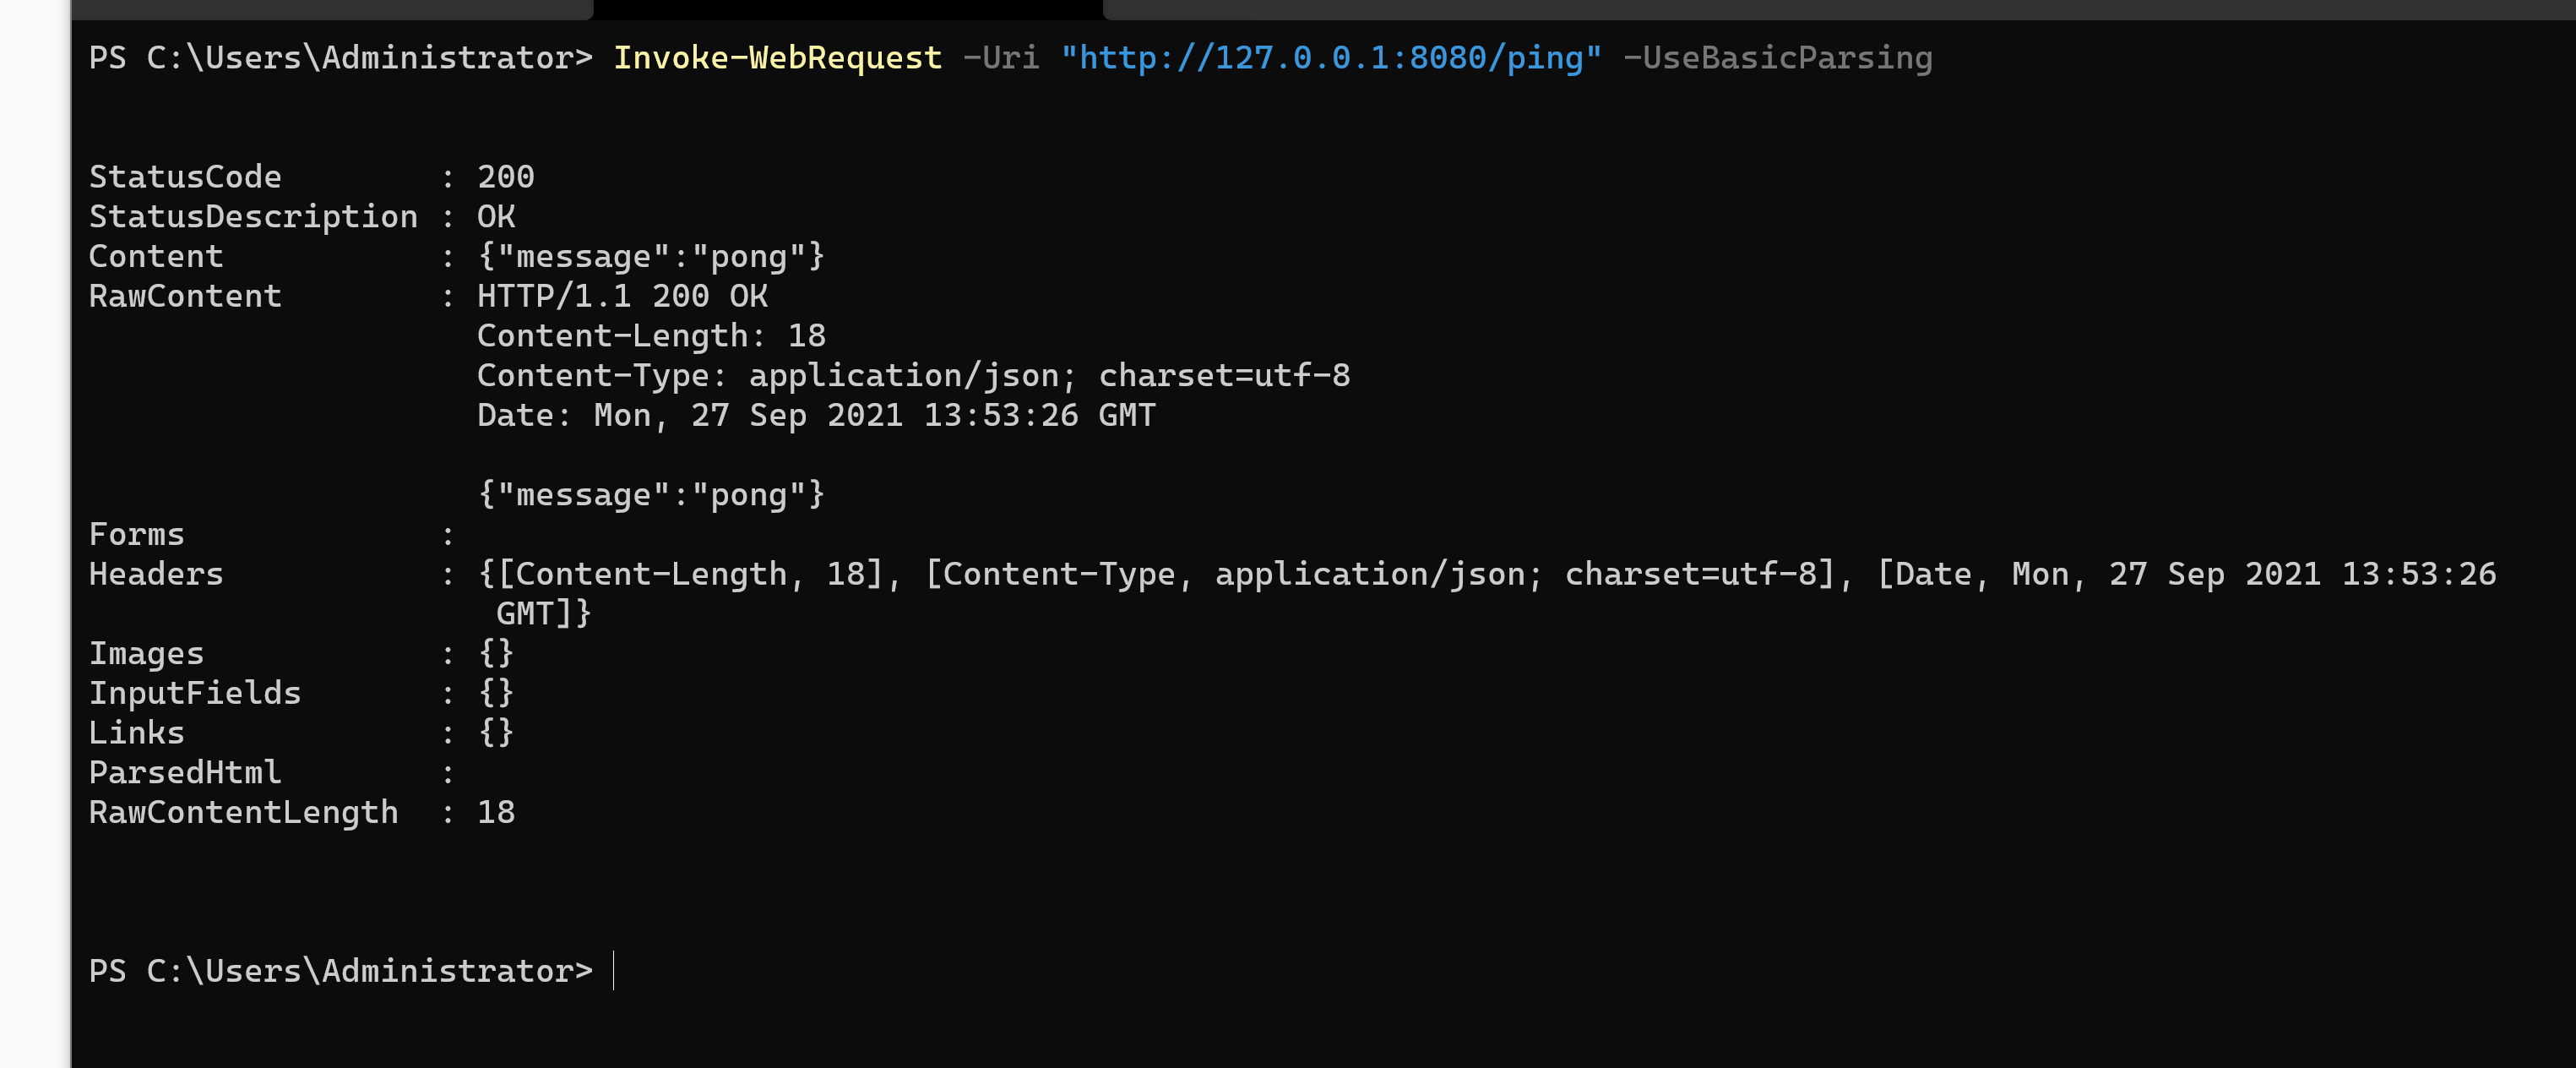
Task: Click the Content-Length: 18 raw header line
Action: [651, 336]
